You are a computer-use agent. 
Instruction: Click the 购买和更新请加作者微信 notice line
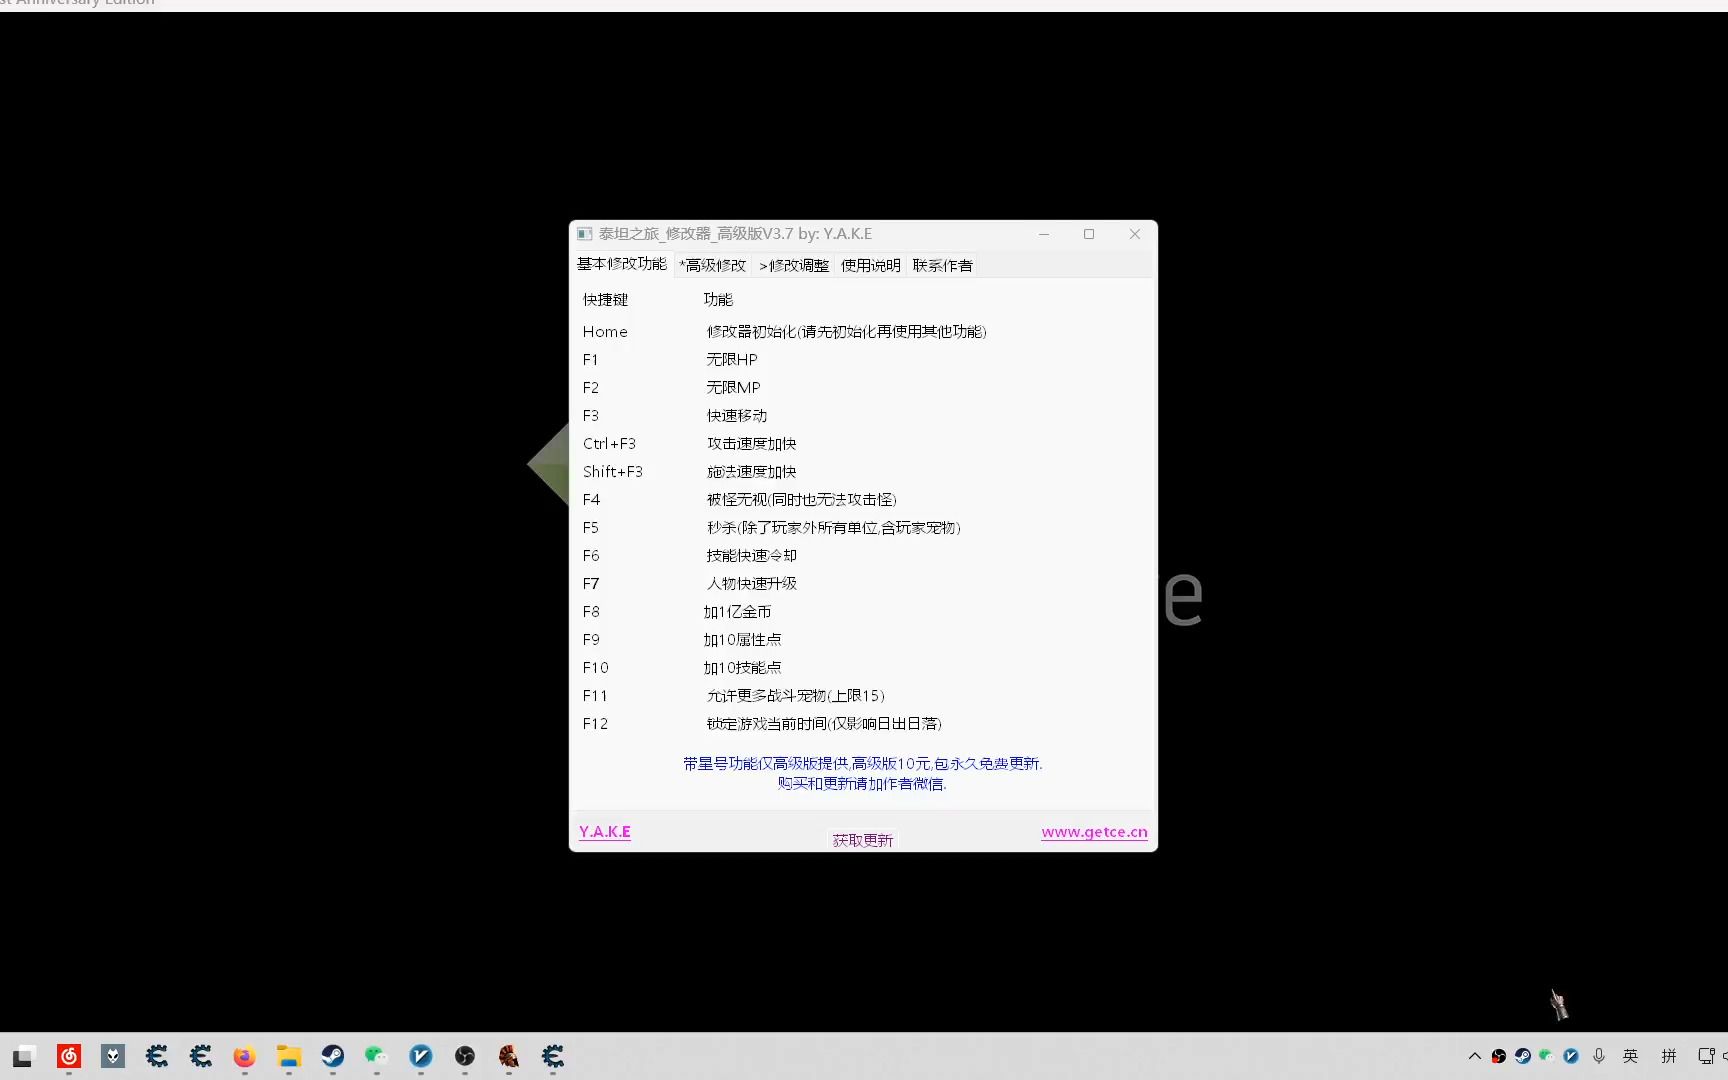(x=862, y=784)
